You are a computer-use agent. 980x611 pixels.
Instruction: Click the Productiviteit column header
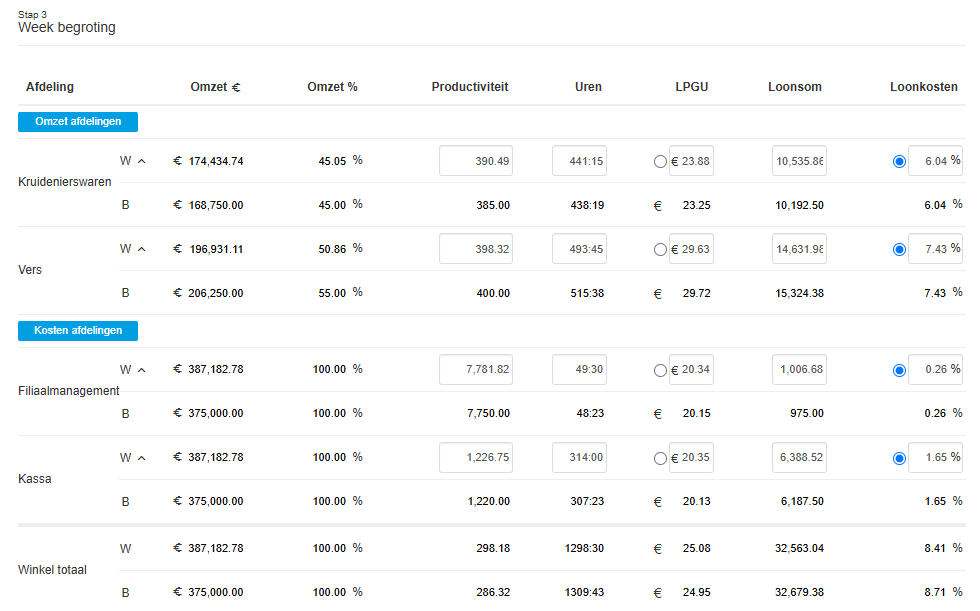coord(470,87)
